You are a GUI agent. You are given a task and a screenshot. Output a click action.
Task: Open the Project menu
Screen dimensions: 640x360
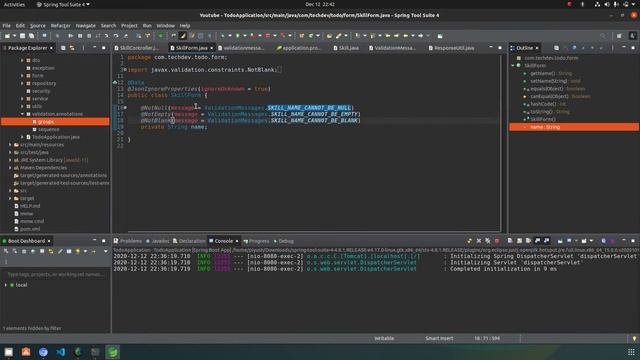tap(129, 25)
